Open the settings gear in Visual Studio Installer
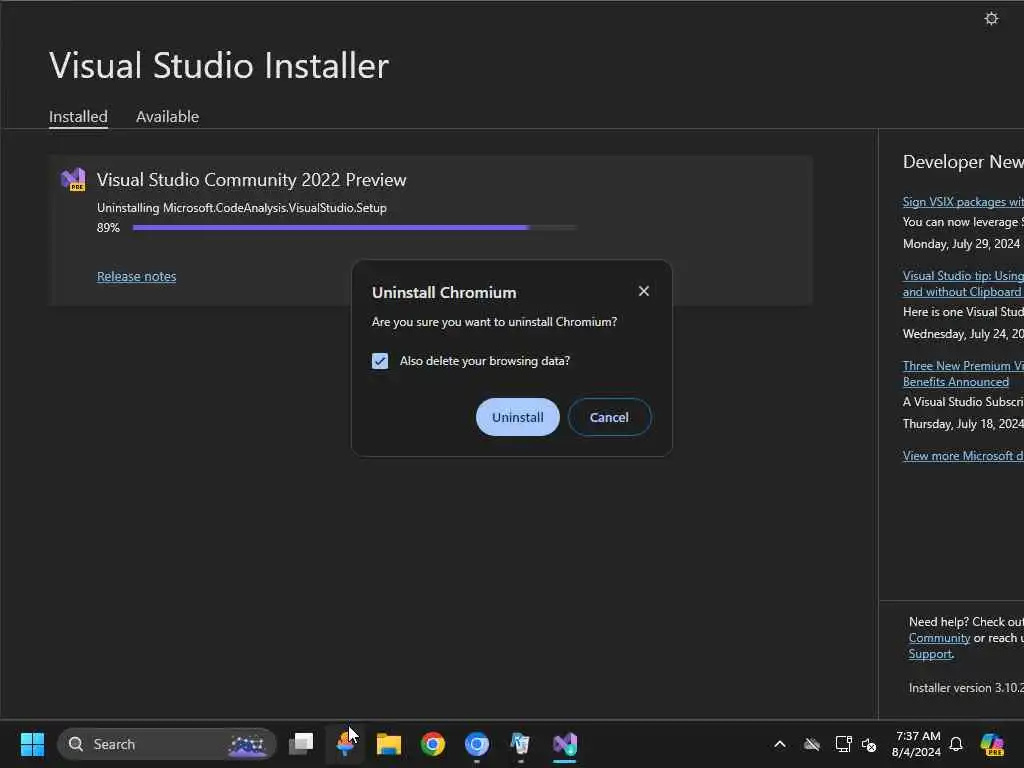Screen dimensions: 1024x768 [991, 18]
